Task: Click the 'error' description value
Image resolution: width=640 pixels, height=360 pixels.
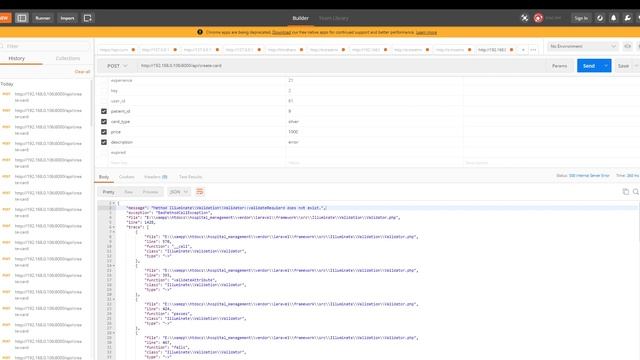Action: [293, 142]
